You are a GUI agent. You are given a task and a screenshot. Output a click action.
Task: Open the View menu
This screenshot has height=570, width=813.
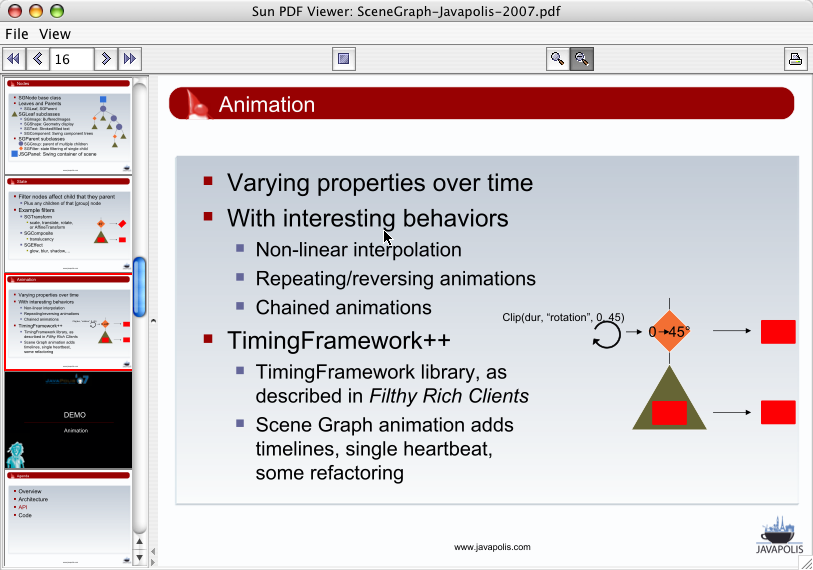[x=55, y=34]
